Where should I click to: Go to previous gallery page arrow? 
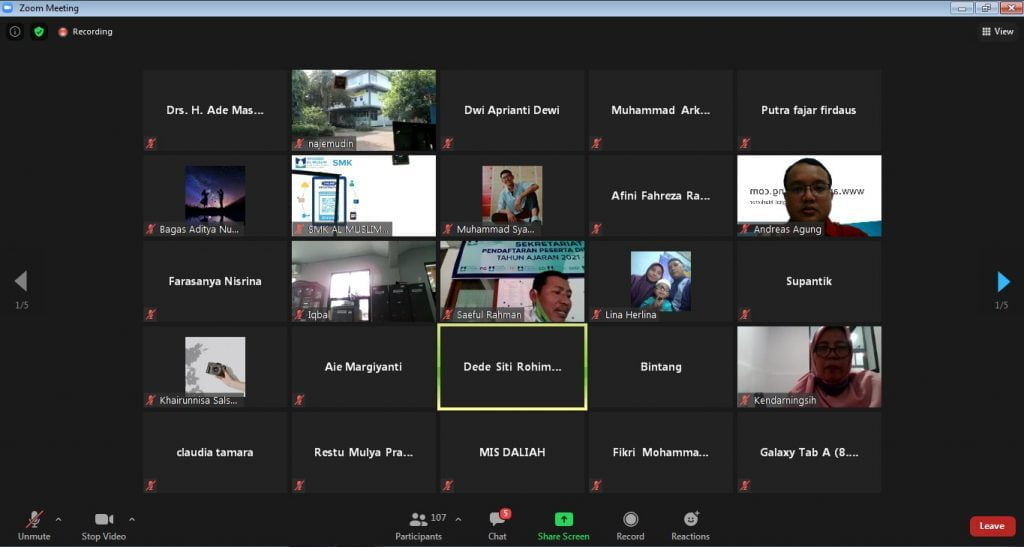[x=21, y=281]
